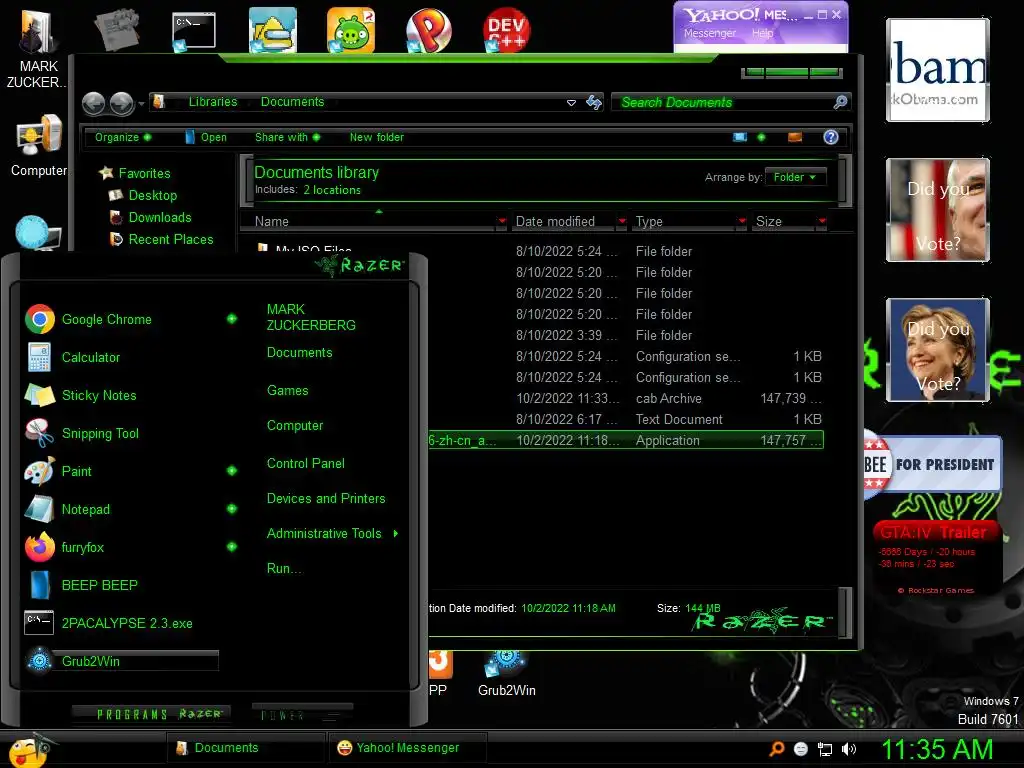The height and width of the screenshot is (768, 1024).
Task: Expand Google Chrome jump list arrow
Action: (232, 319)
